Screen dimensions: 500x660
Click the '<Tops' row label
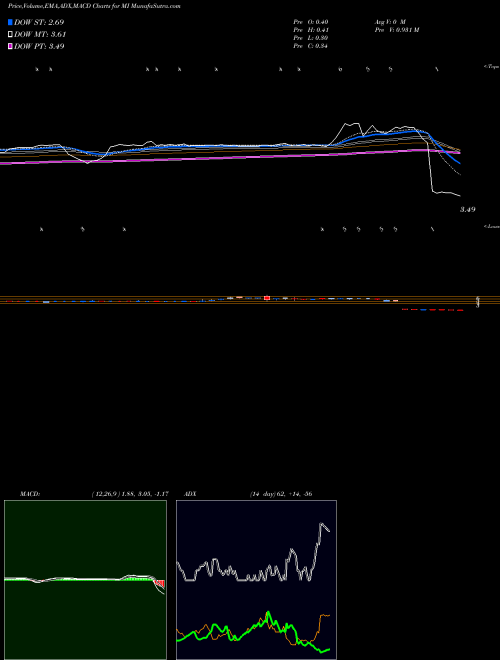tap(491, 67)
